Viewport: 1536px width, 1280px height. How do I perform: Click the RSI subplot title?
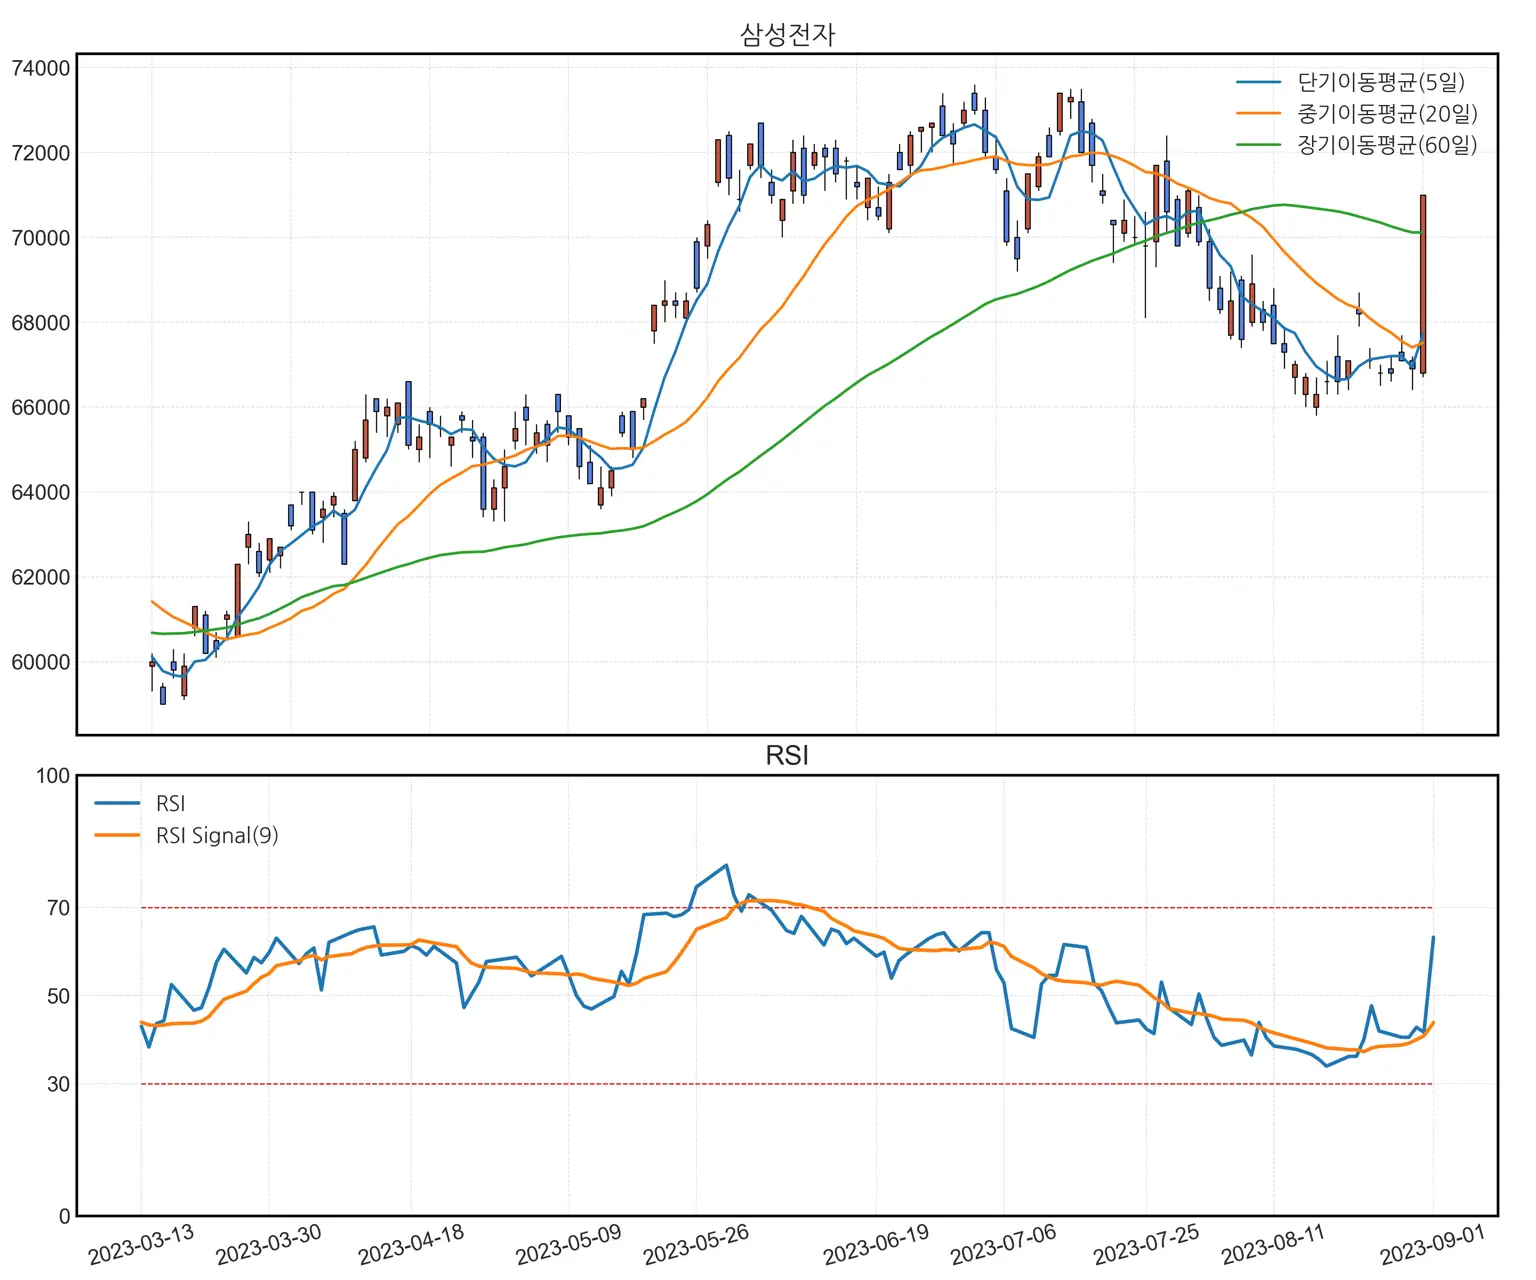click(787, 756)
